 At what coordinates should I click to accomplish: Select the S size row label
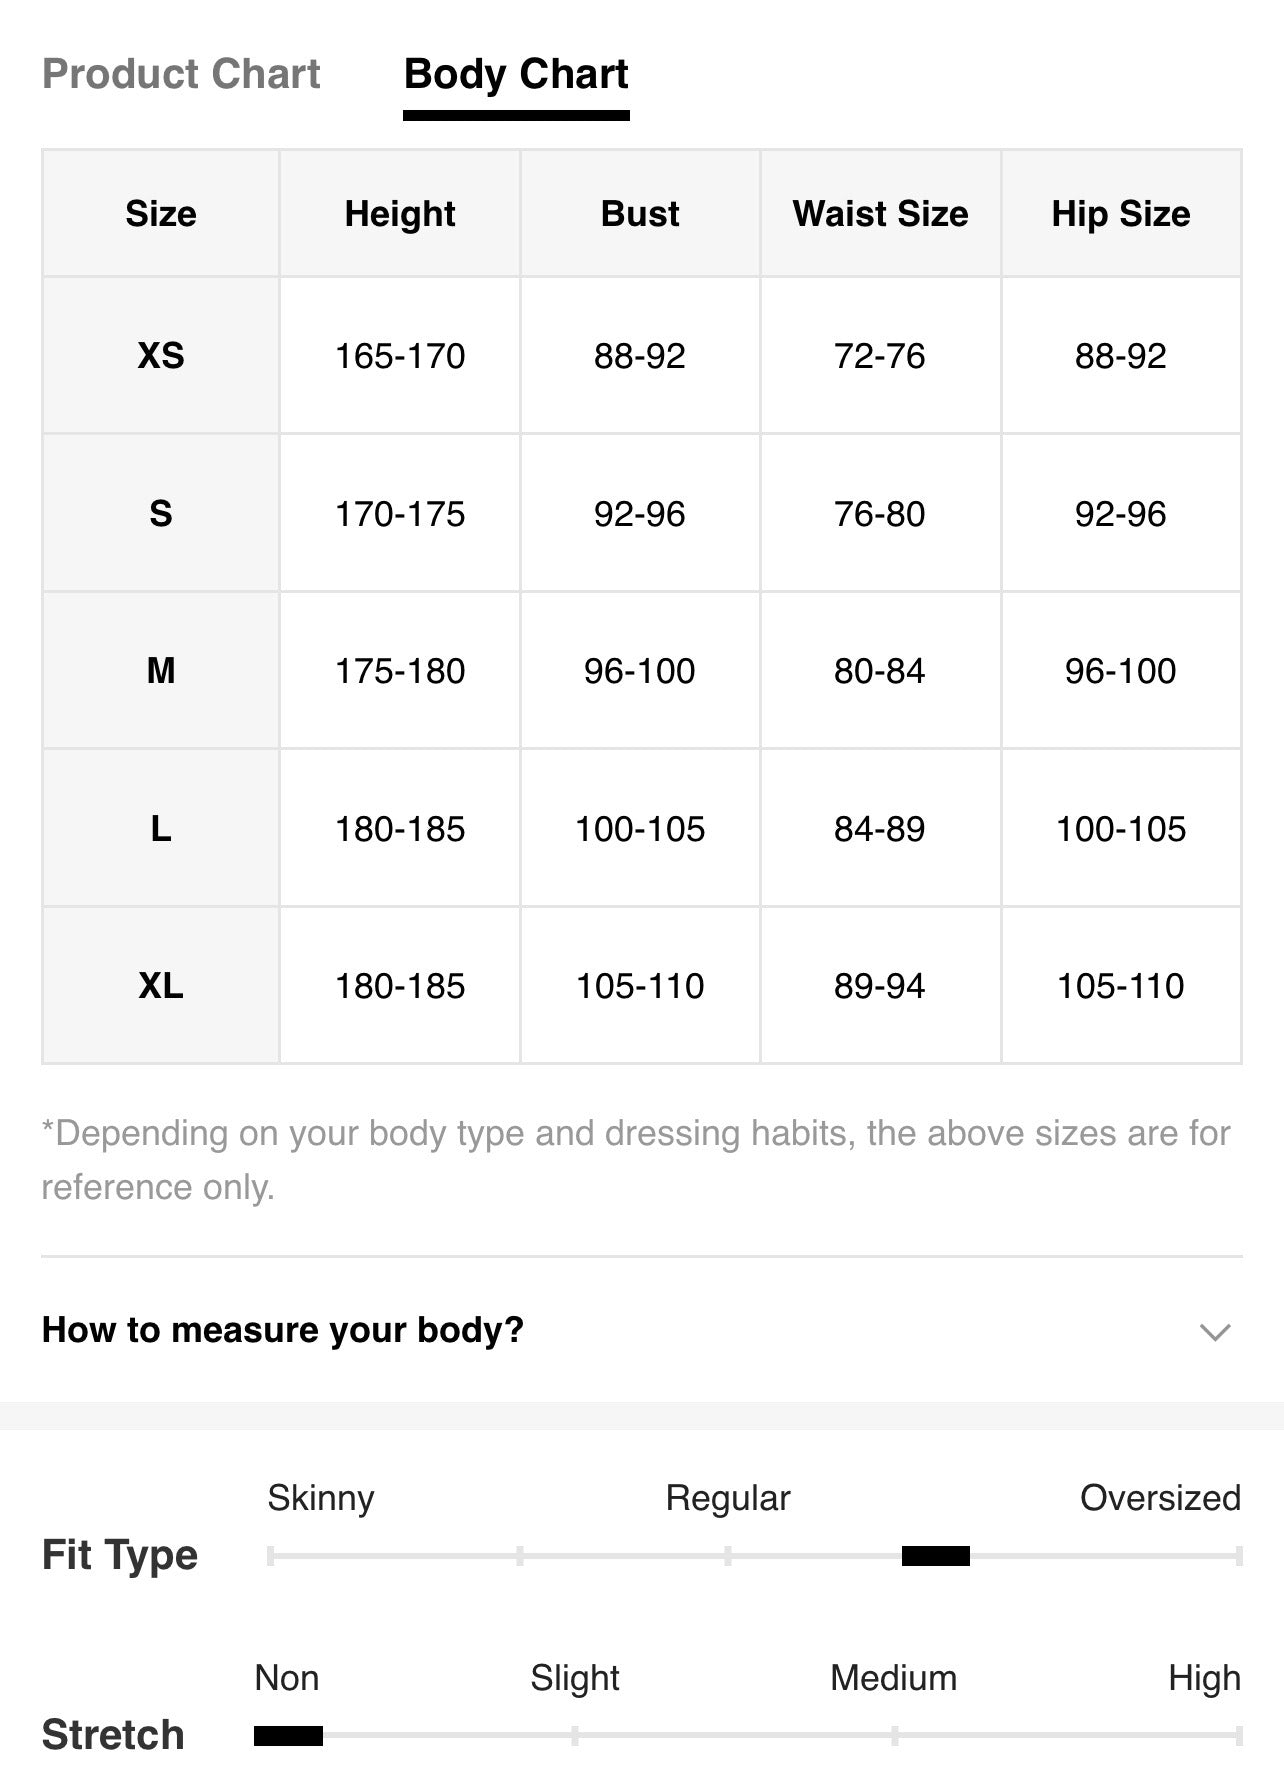pos(161,513)
